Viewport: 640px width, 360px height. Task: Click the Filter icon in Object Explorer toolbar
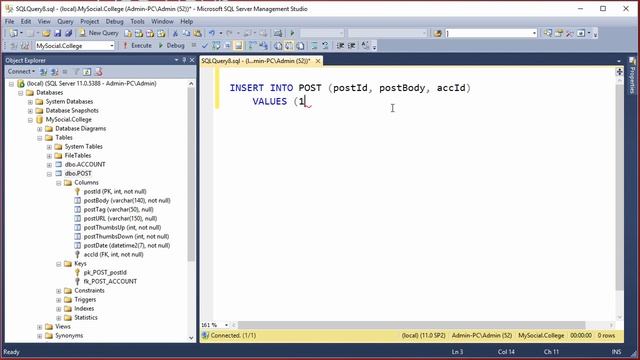76,72
